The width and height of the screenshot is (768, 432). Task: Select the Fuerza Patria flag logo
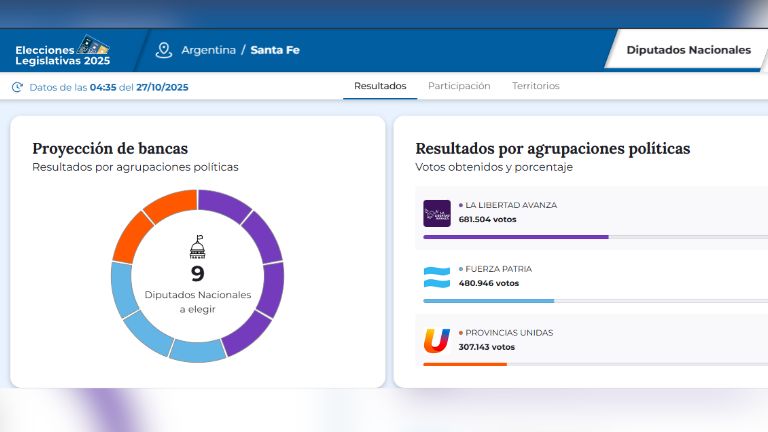point(436,277)
